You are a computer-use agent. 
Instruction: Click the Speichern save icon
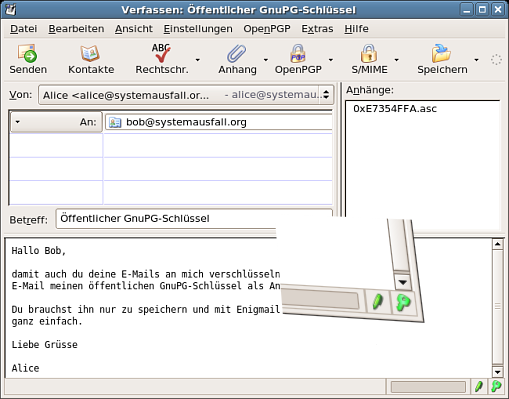441,53
